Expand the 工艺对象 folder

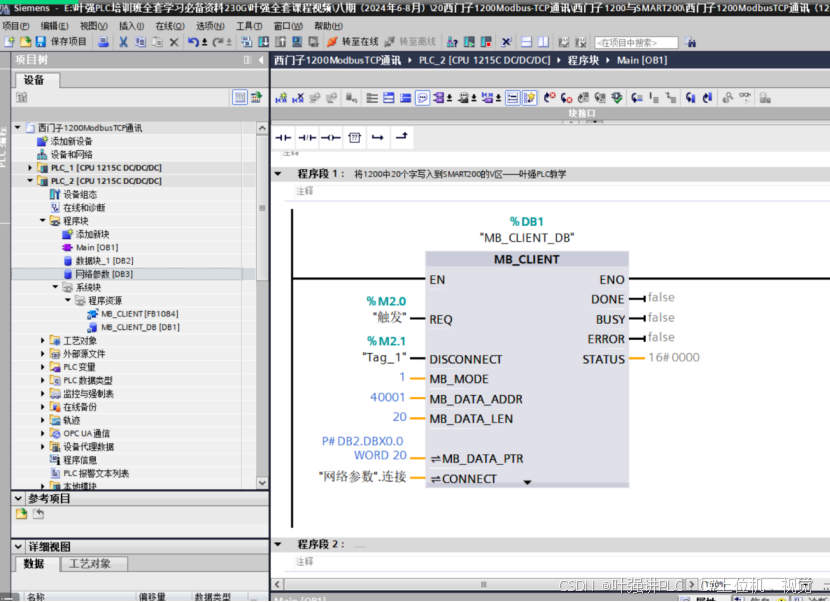coord(43,340)
